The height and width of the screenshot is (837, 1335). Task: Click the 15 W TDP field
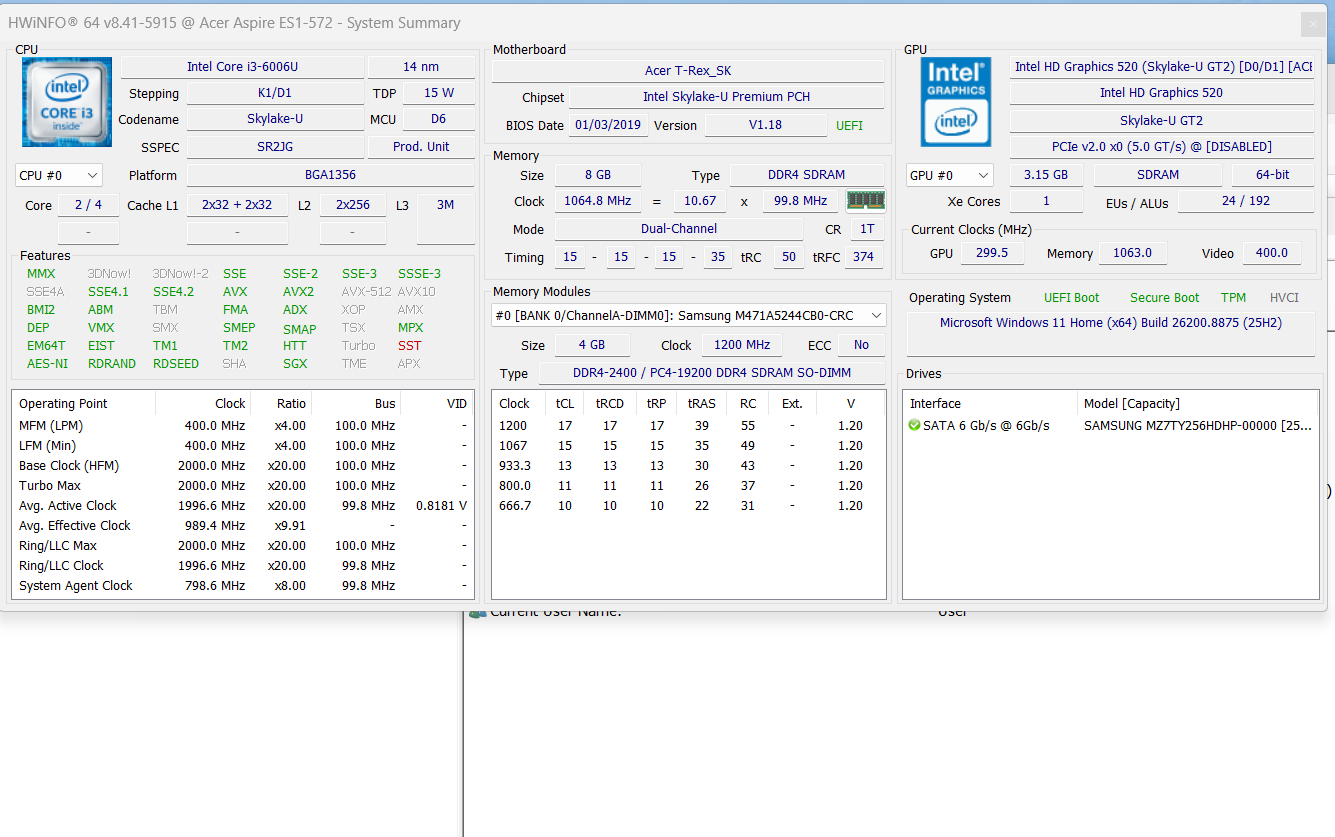pos(439,93)
